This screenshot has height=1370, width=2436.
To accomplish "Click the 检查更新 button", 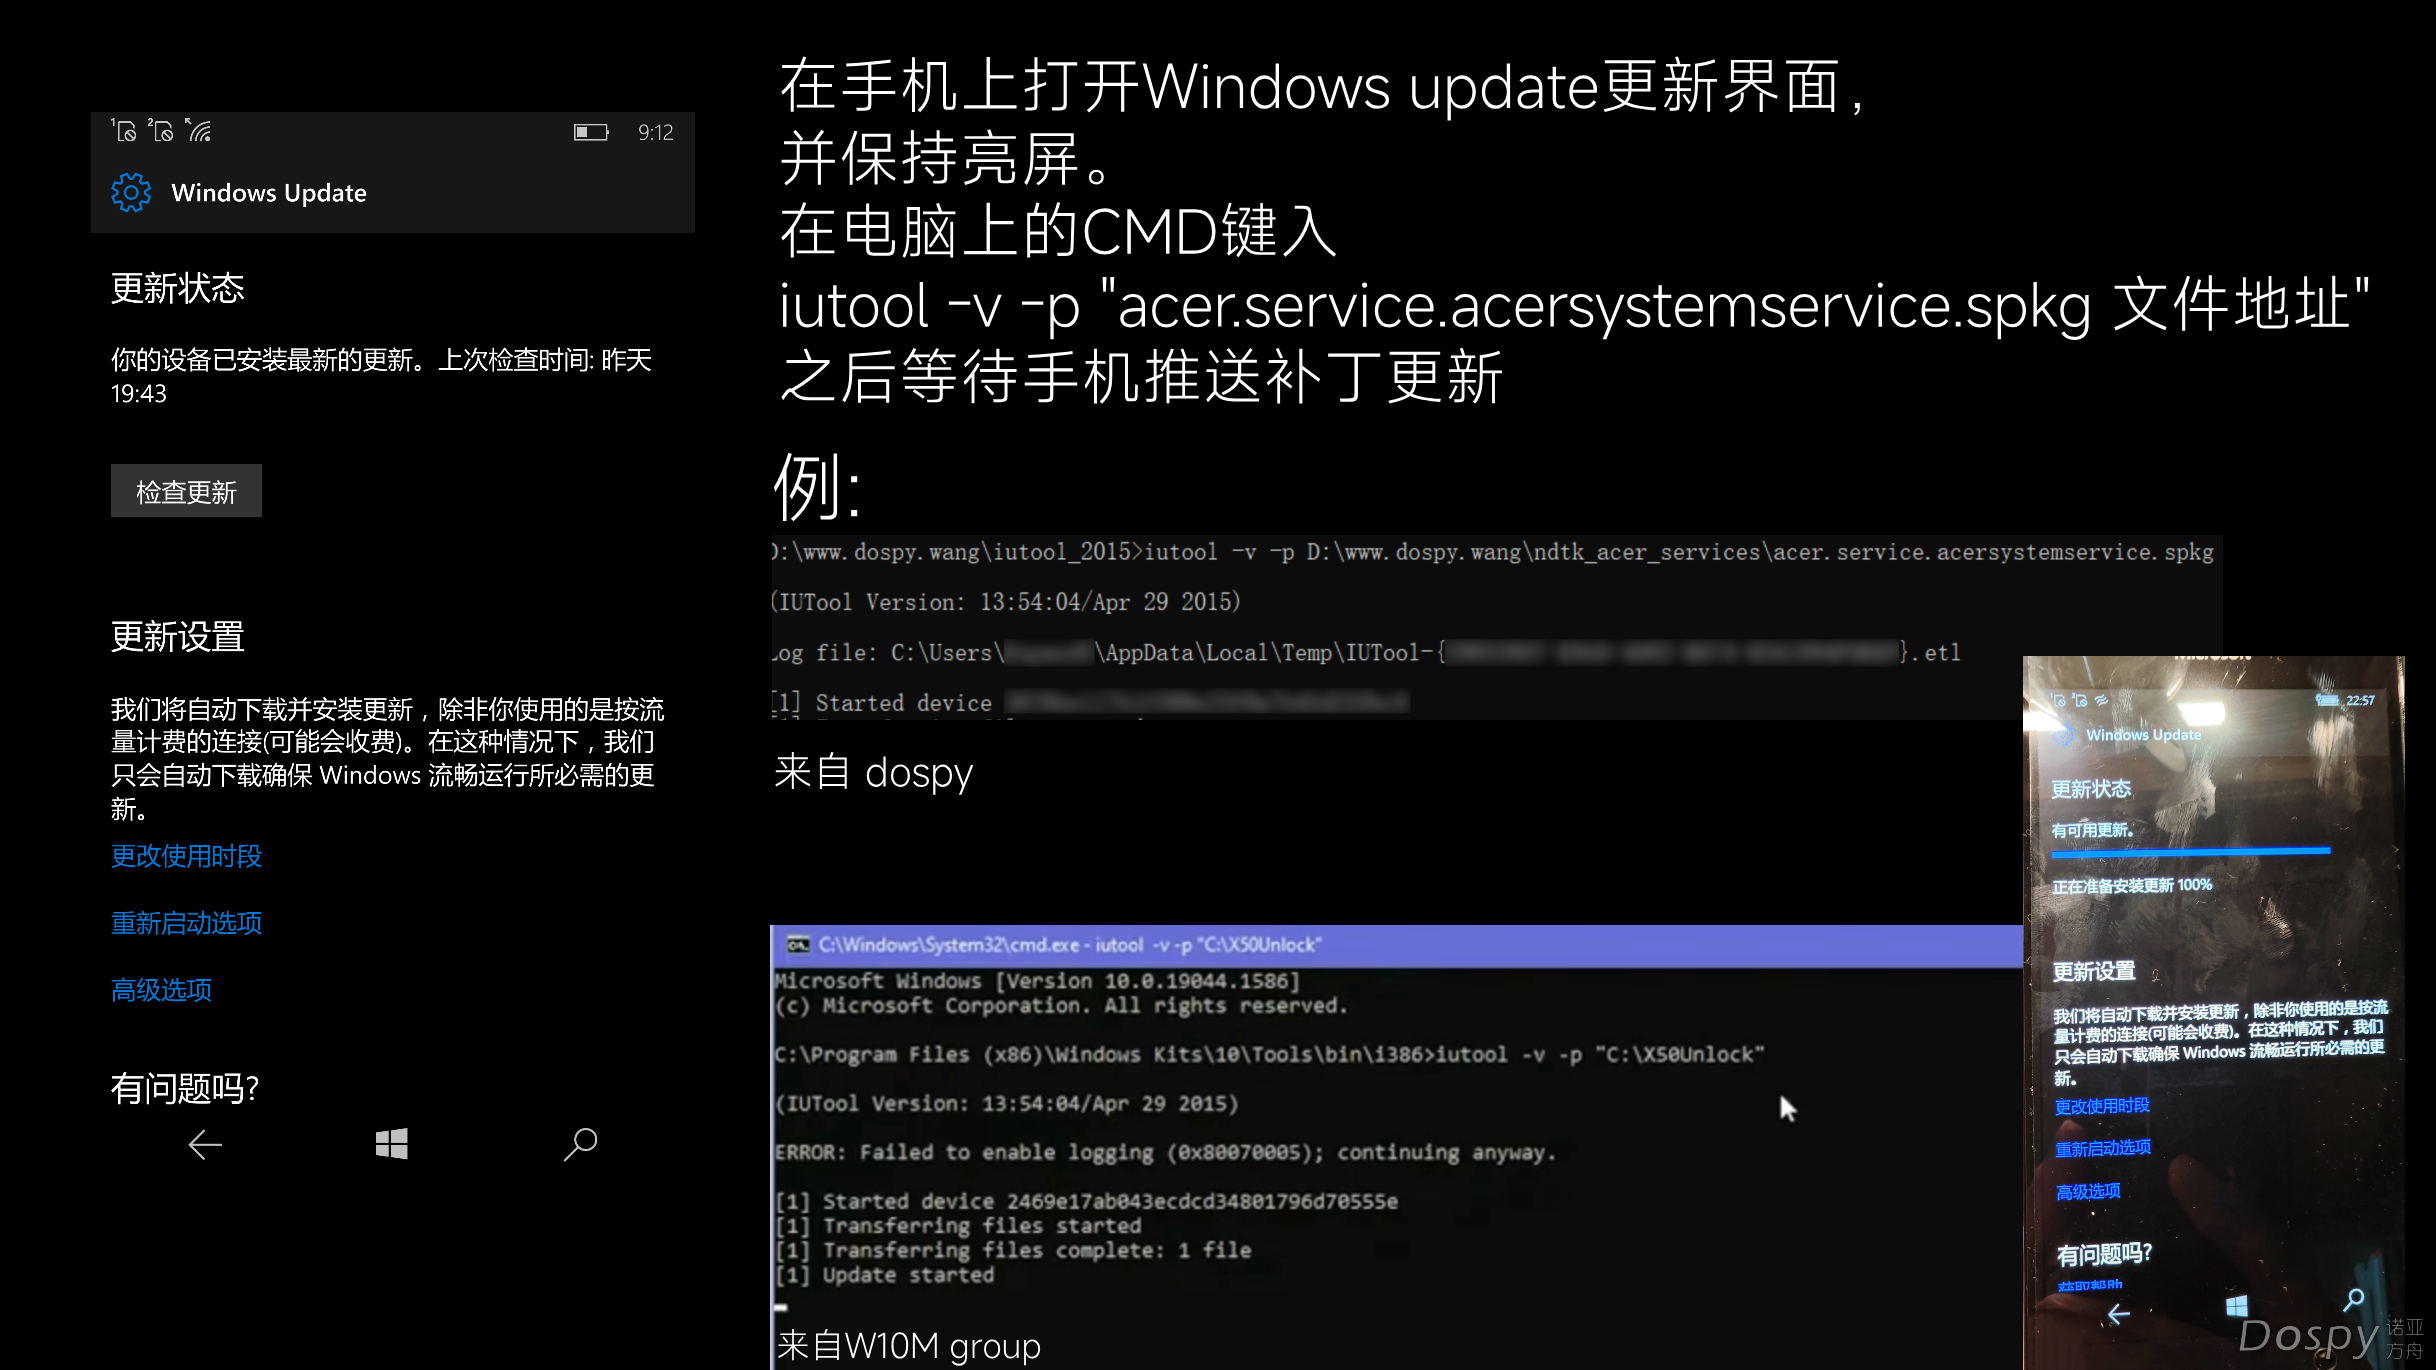I will (x=186, y=491).
